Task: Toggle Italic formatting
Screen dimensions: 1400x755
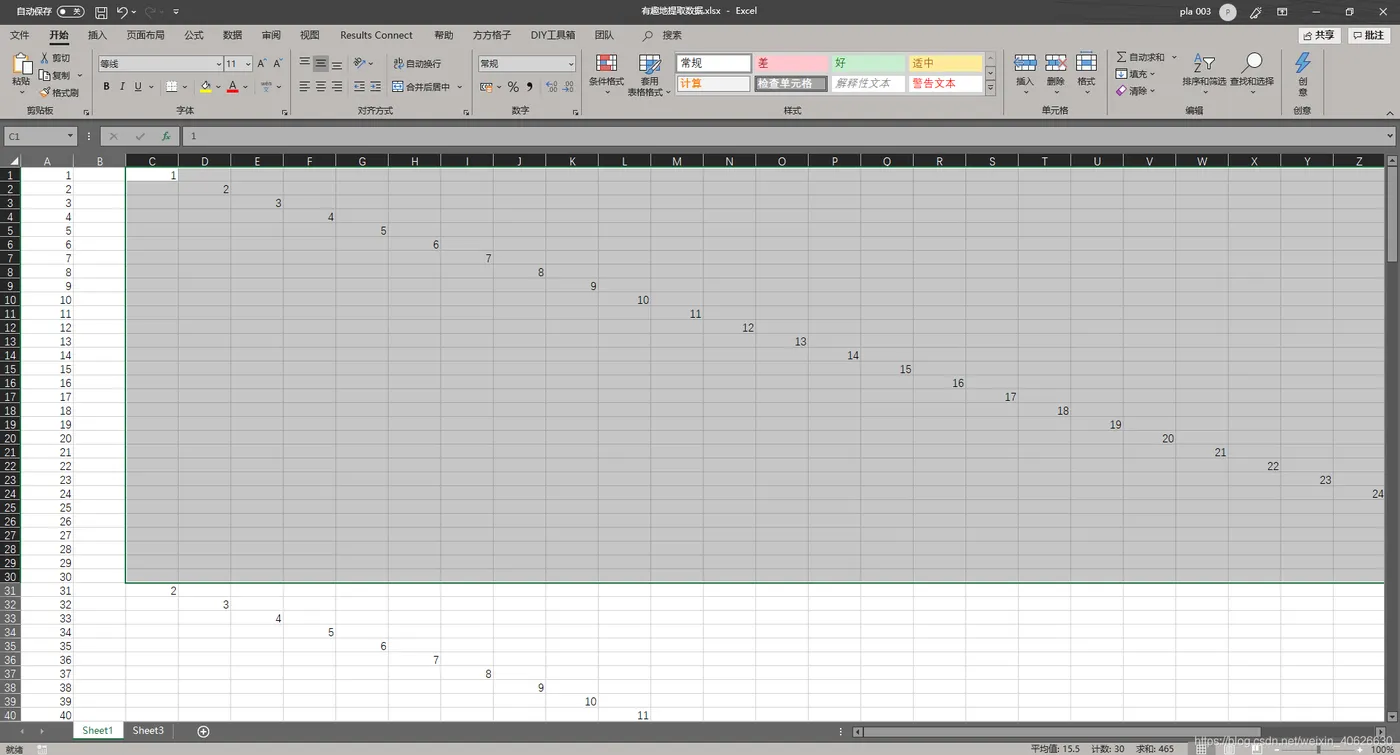Action: pyautogui.click(x=122, y=87)
